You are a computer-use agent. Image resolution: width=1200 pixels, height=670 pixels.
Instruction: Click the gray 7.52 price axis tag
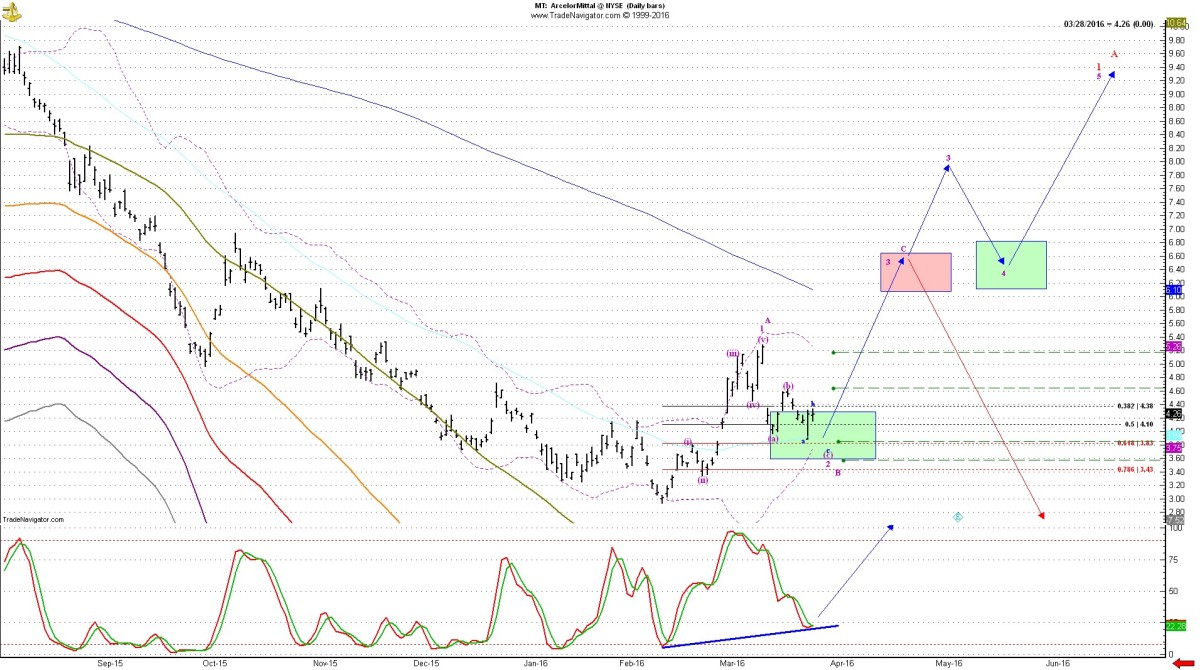[1175, 519]
